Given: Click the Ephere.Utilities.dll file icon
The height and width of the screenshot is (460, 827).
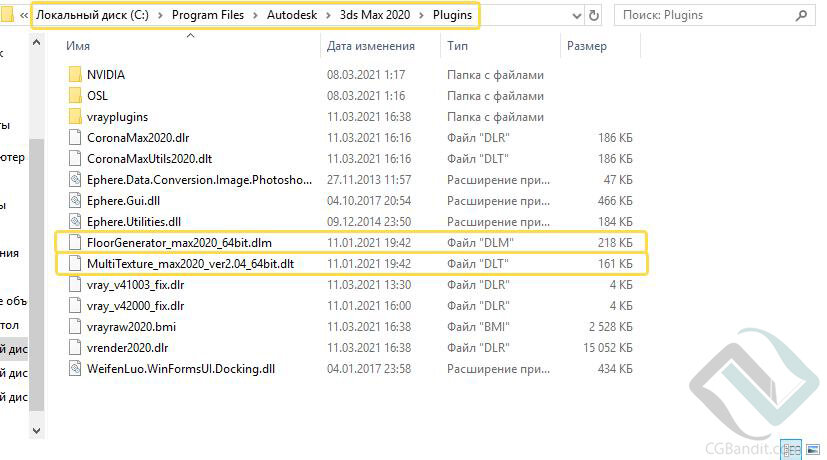Looking at the screenshot, I should [x=75, y=222].
